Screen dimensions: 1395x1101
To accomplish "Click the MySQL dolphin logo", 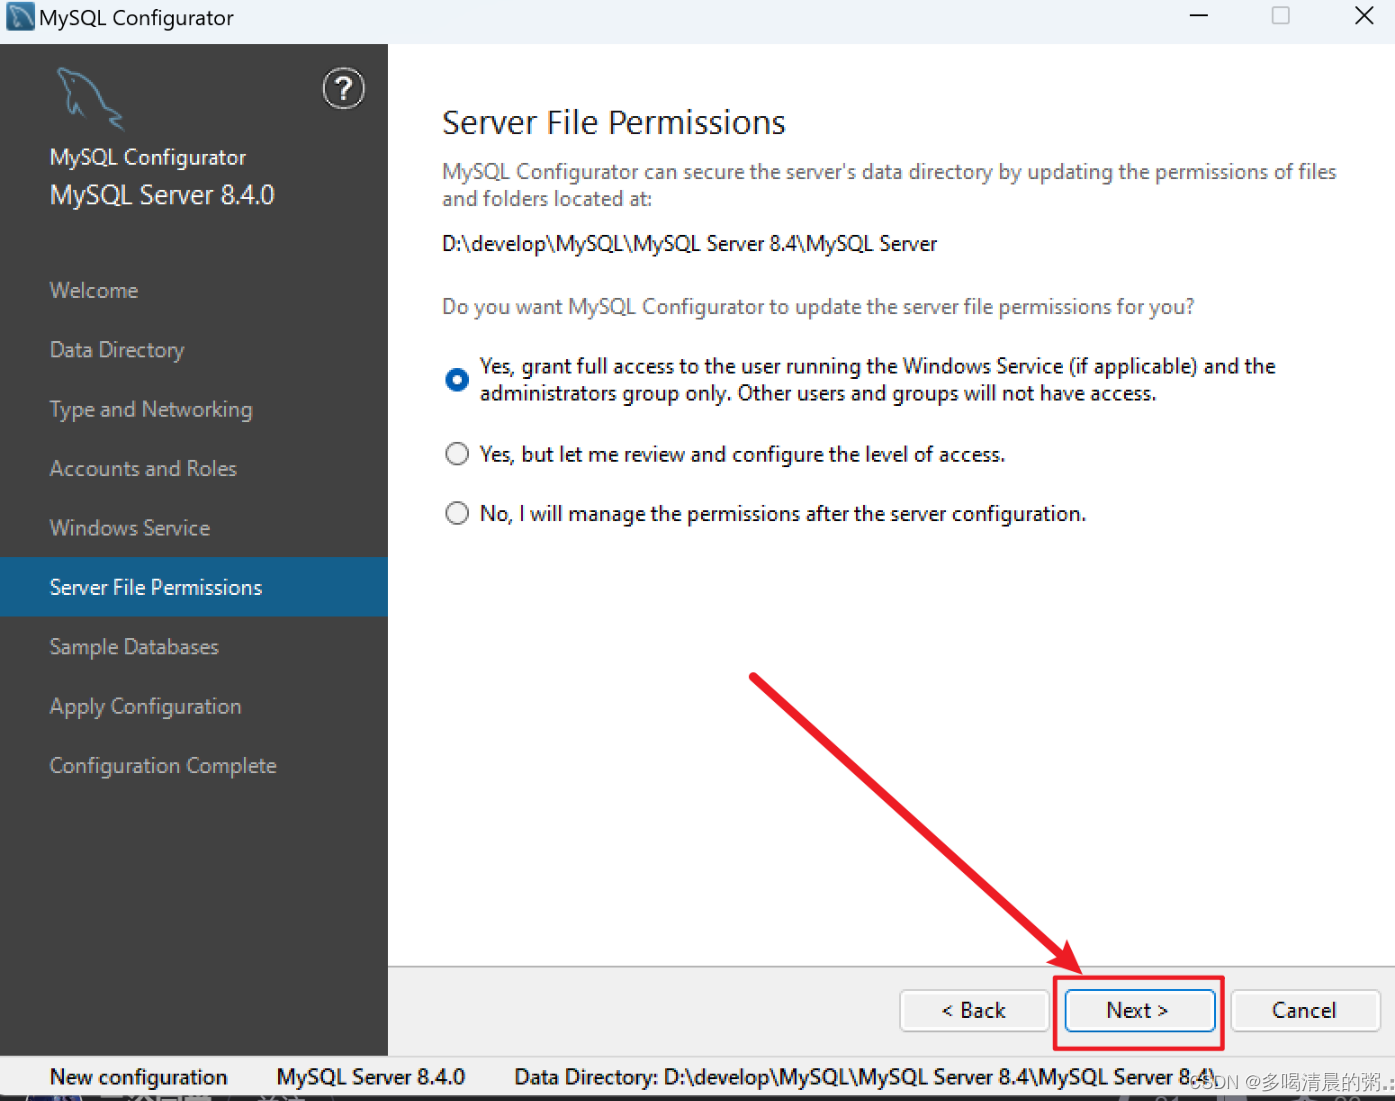I will pos(90,97).
